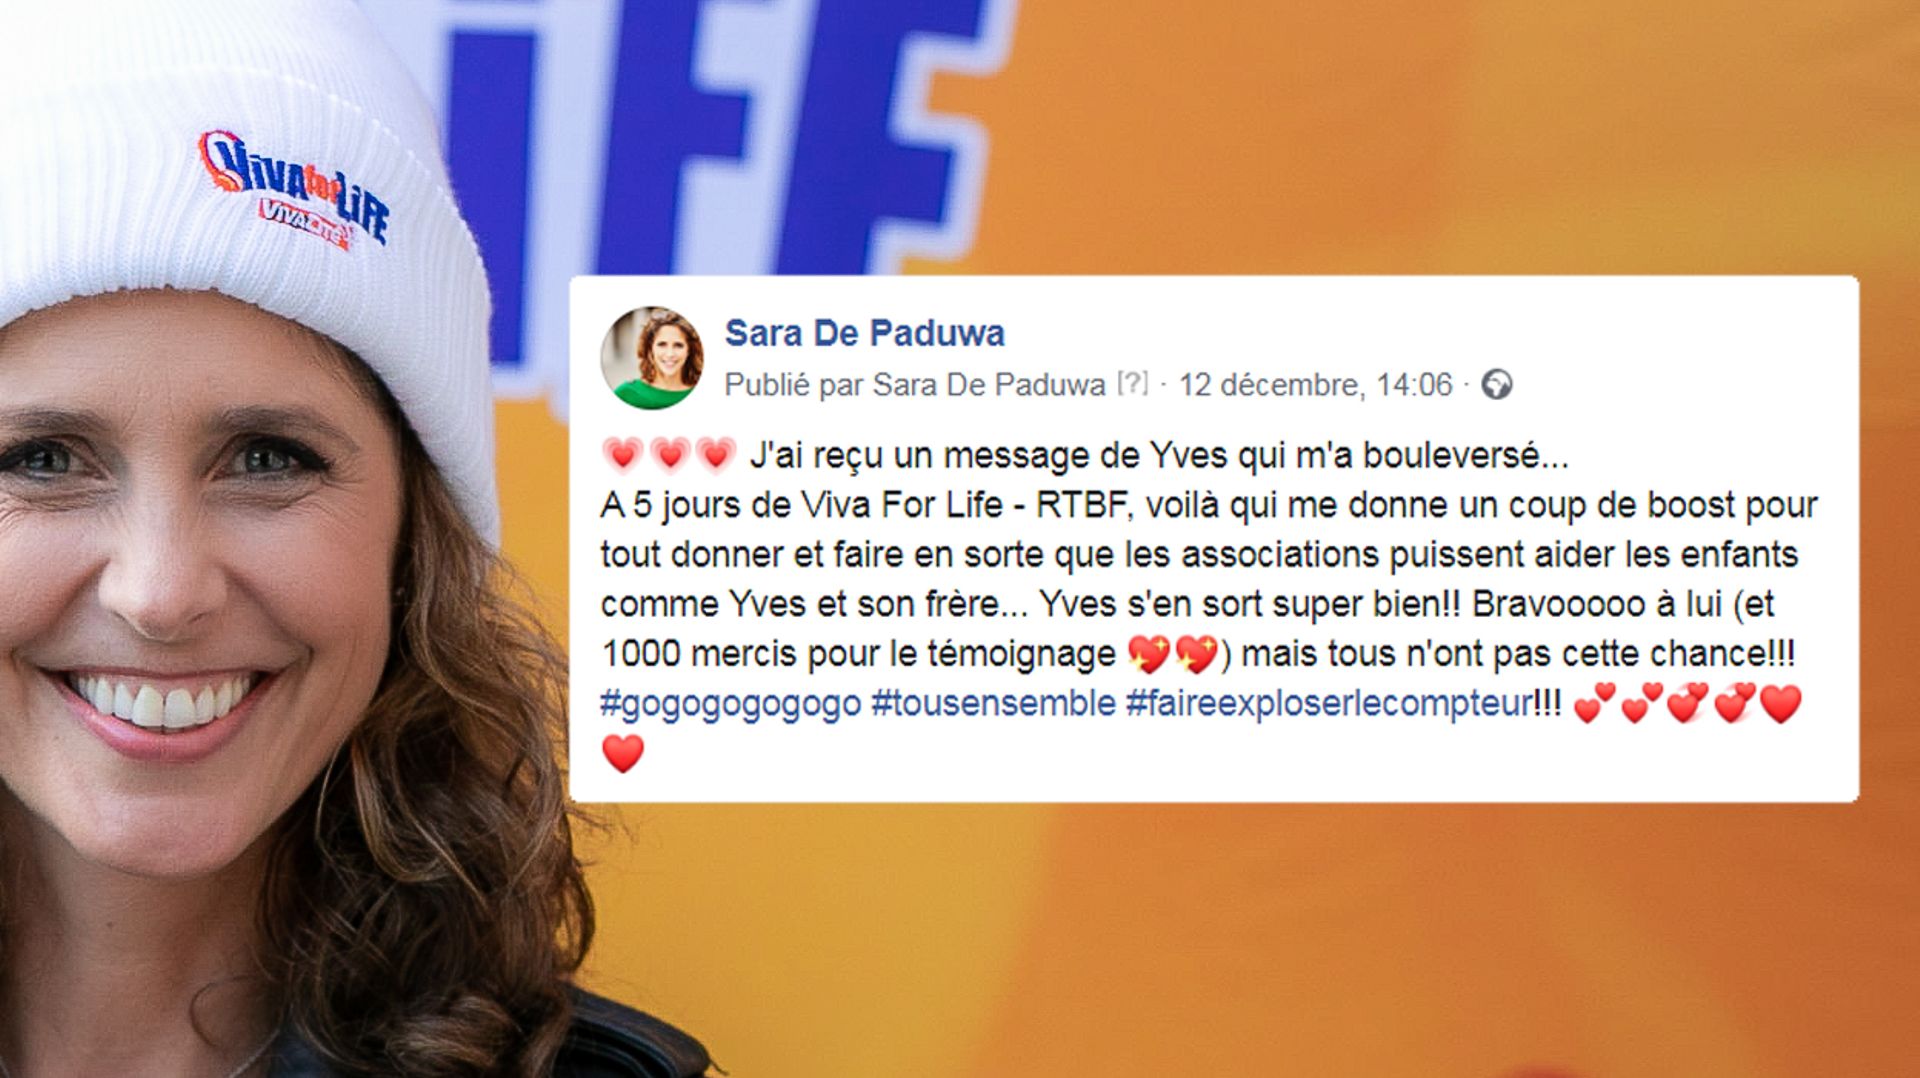Click the Viva for Life logo on beanie

291,191
